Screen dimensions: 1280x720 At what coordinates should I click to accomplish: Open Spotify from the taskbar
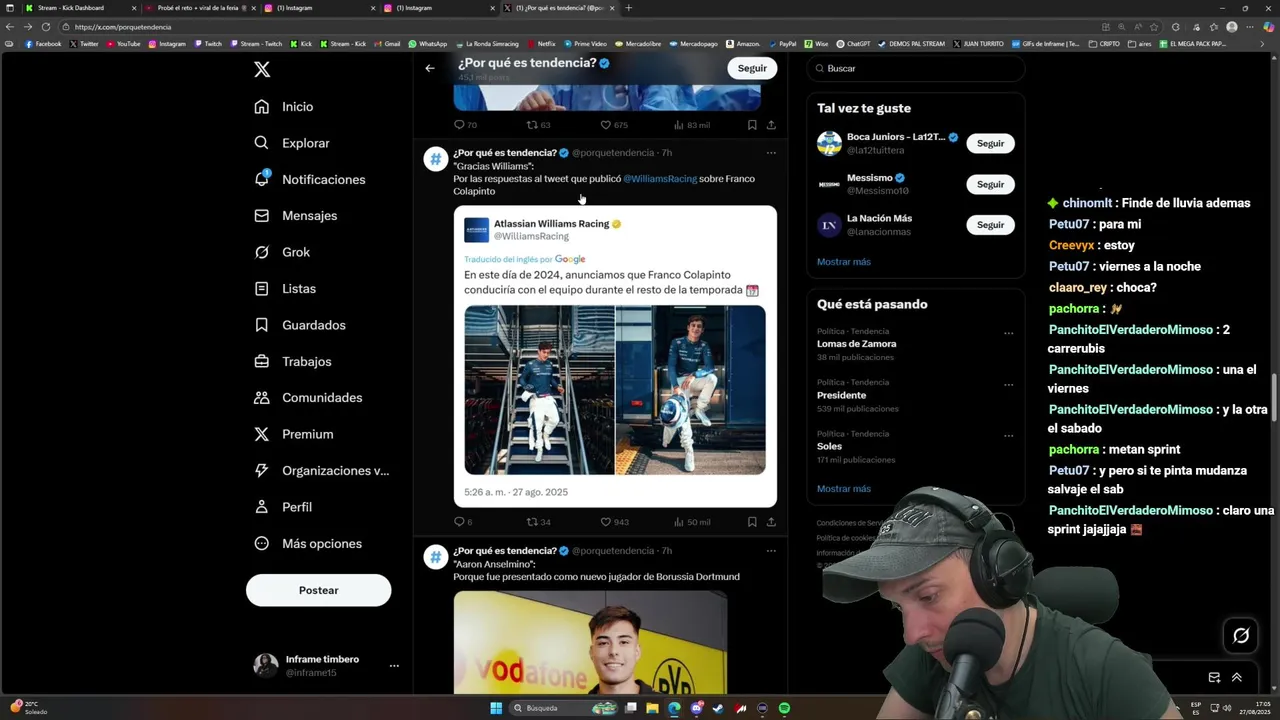click(x=784, y=708)
